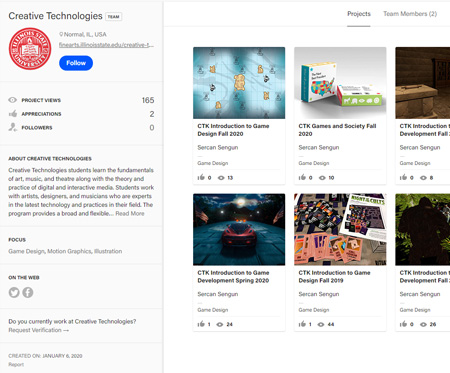This screenshot has width=450, height=373.
Task: Switch to the Team Members (2) tab
Action: point(410,14)
